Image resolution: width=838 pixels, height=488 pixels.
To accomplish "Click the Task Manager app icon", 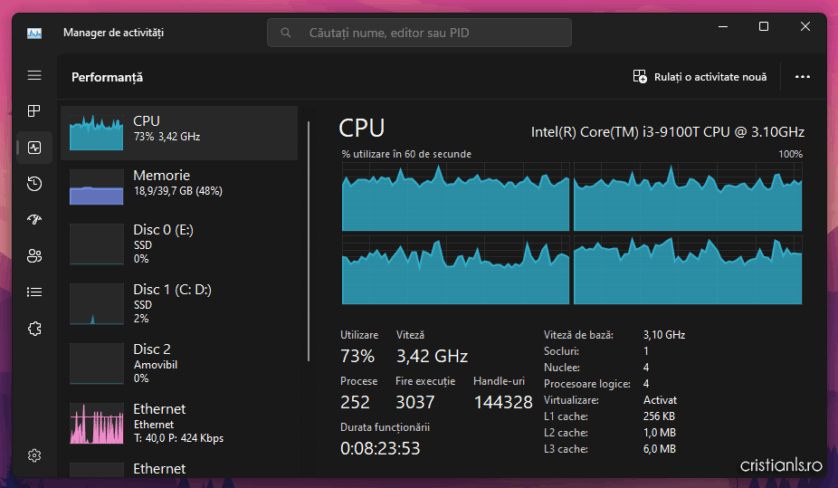I will point(34,33).
